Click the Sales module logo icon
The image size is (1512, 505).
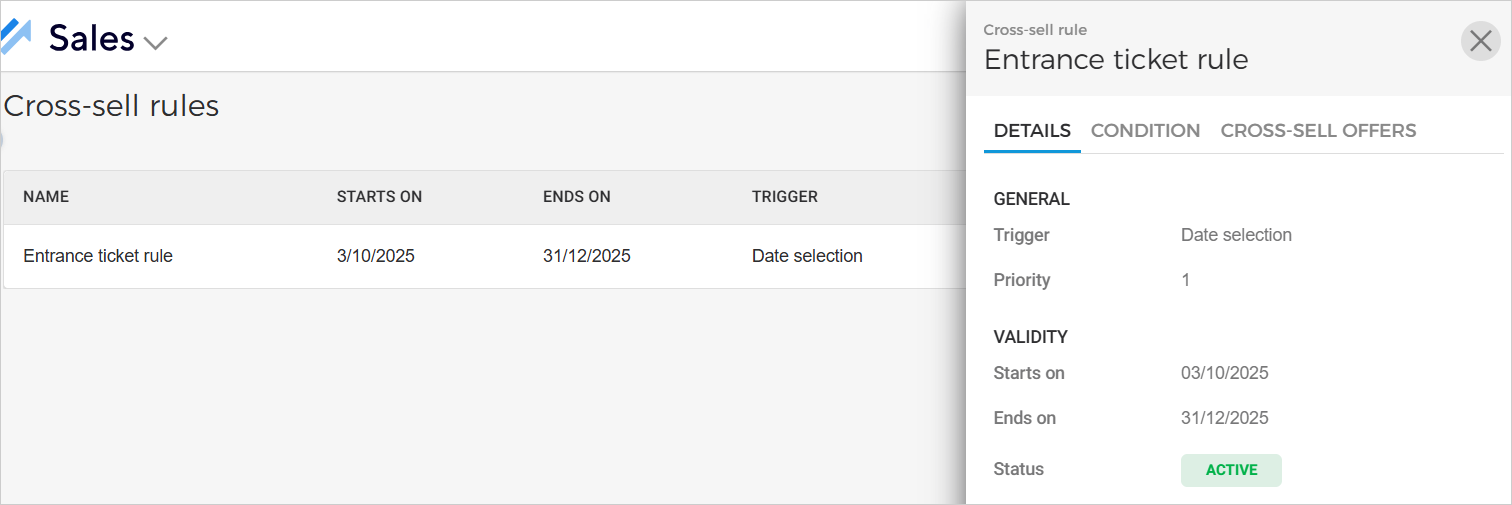pyautogui.click(x=16, y=37)
